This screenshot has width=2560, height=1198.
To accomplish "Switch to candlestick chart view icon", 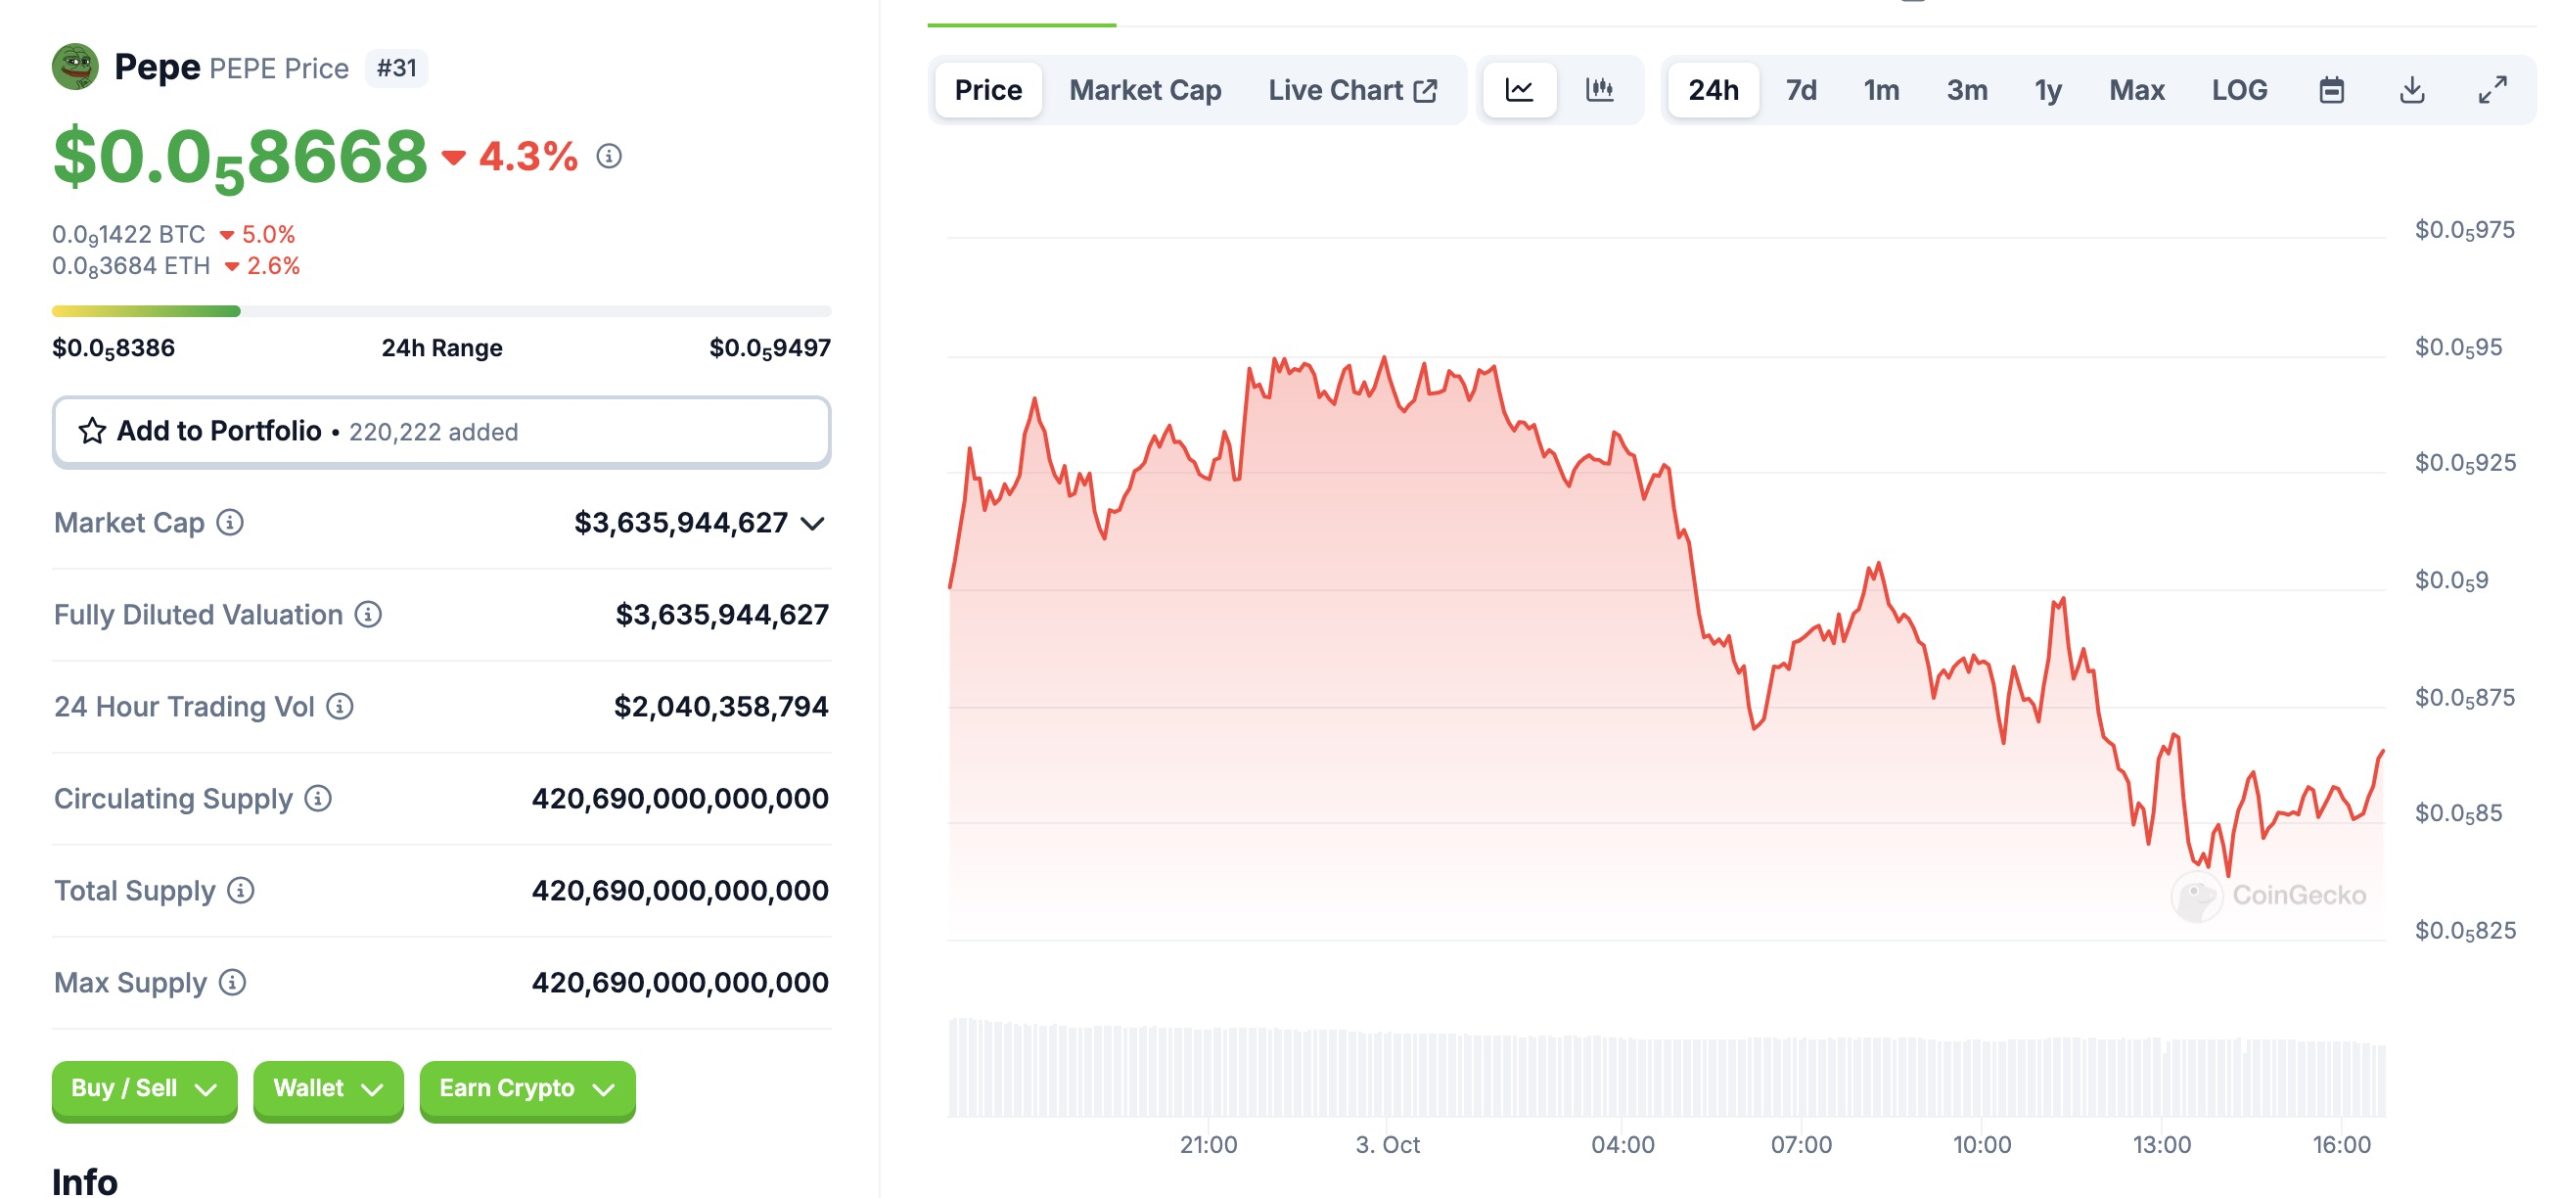I will [1600, 90].
